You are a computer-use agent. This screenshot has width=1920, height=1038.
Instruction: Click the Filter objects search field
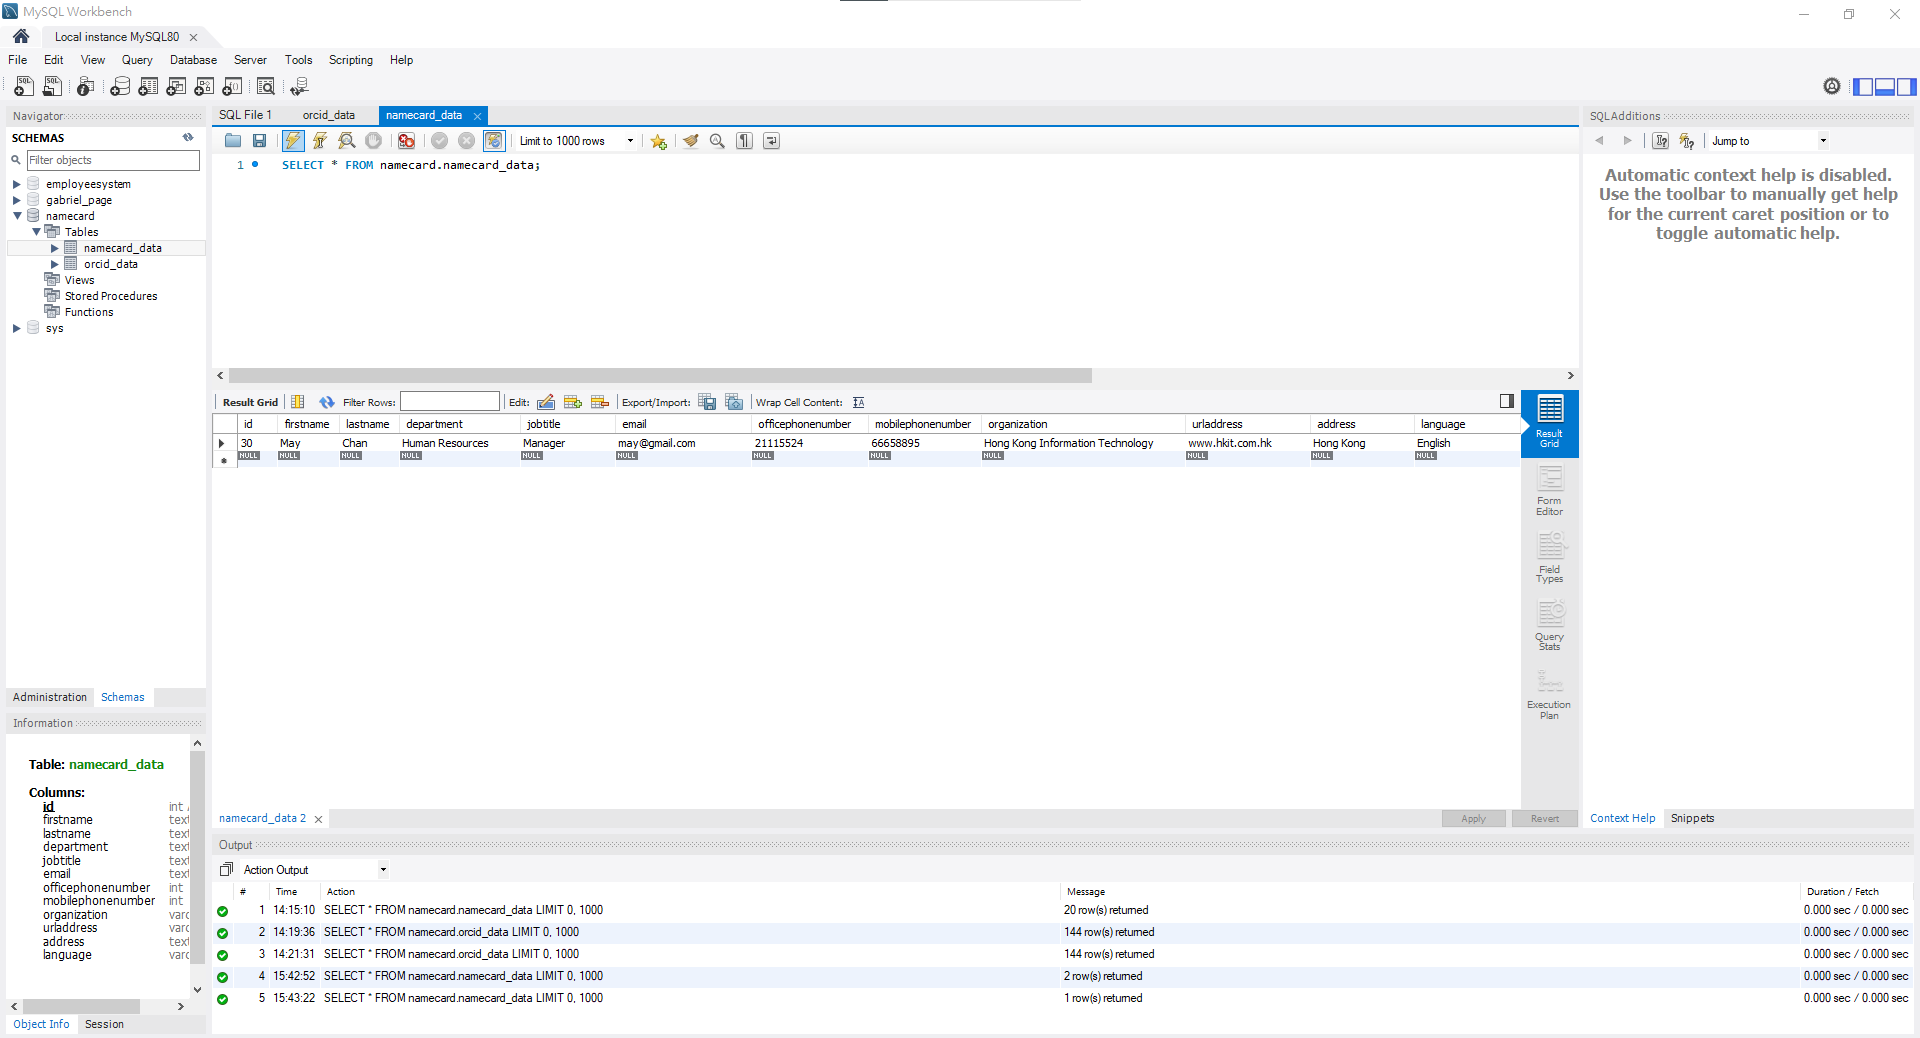pyautogui.click(x=113, y=160)
